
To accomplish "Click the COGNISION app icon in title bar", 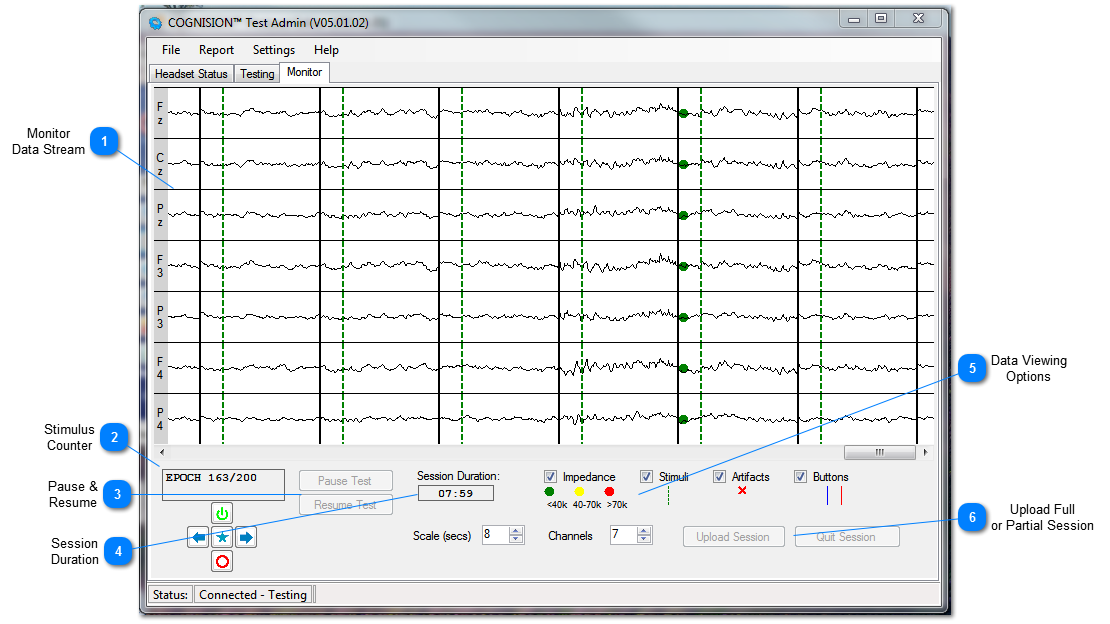I will [x=155, y=22].
